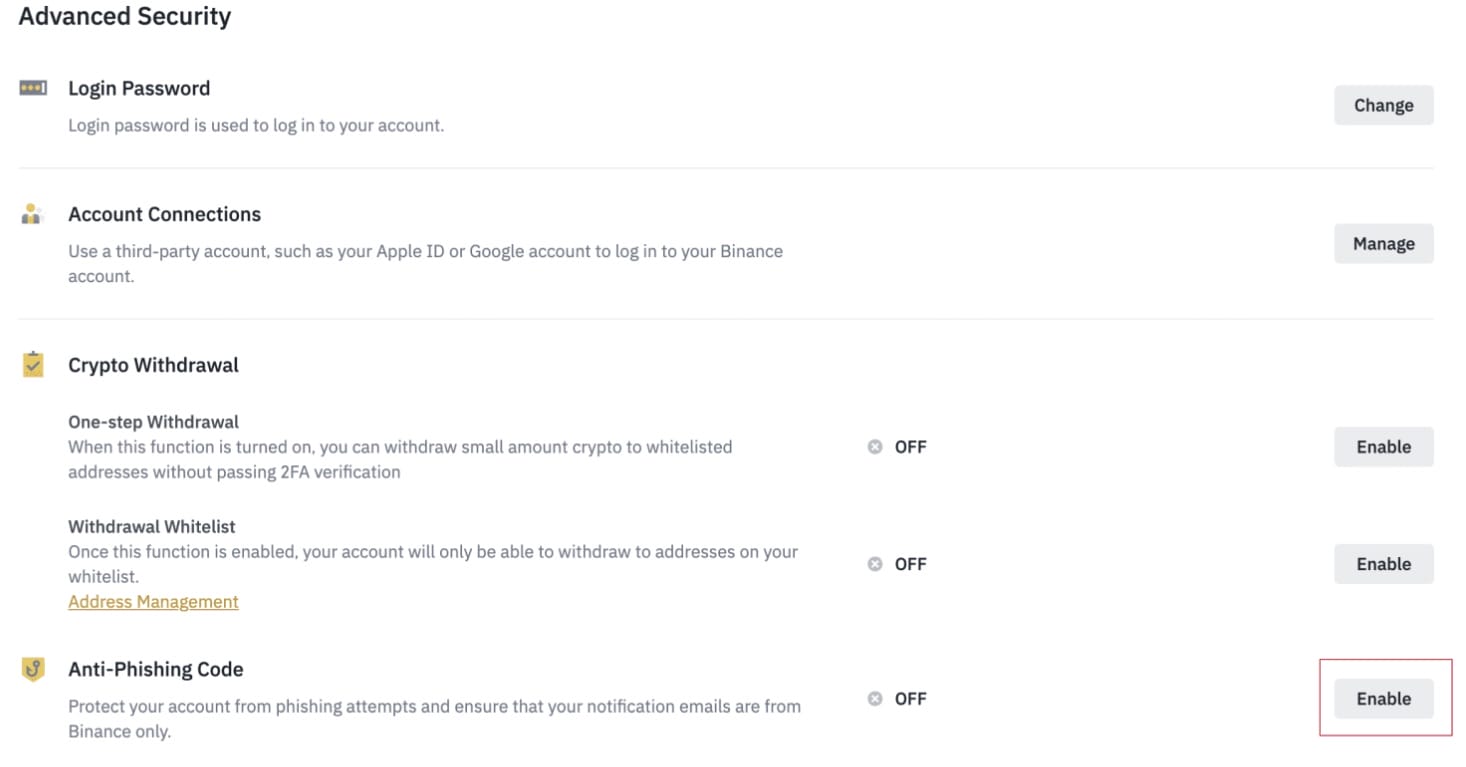Click the Anti-Phishing Code section title

[156, 668]
